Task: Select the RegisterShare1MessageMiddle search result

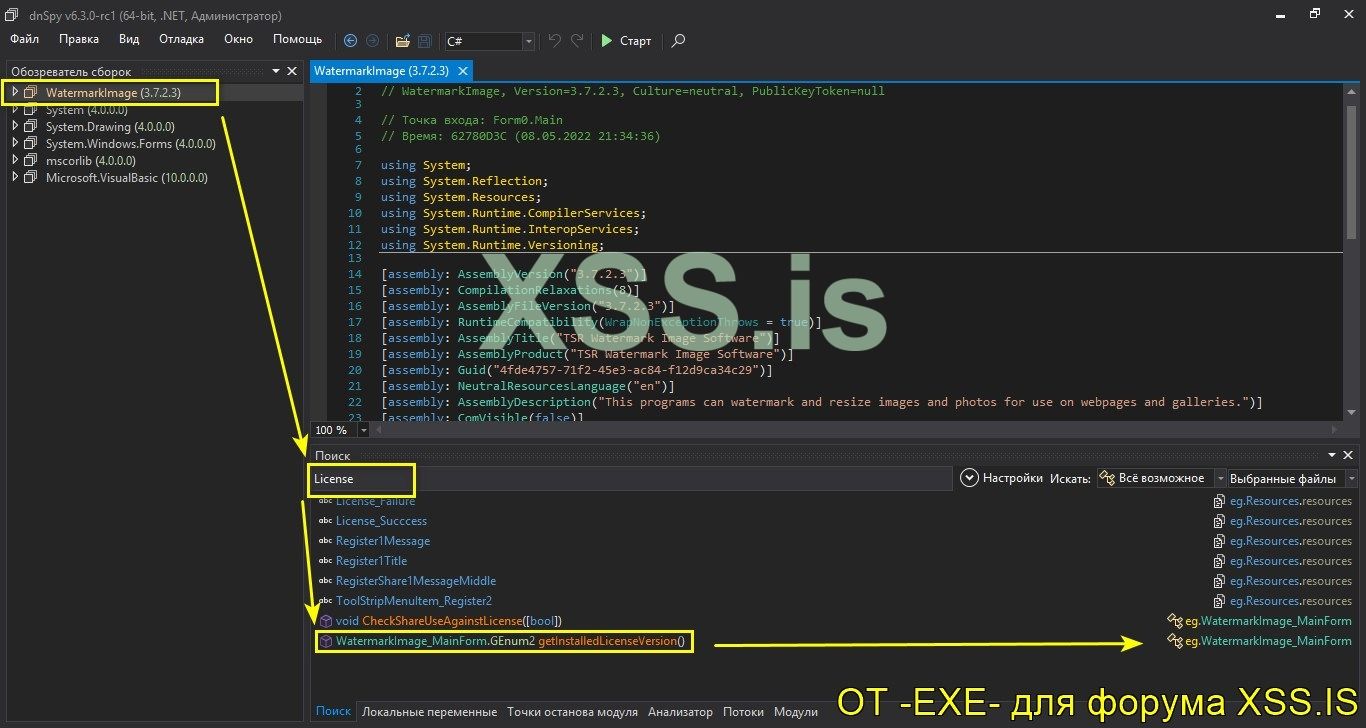Action: tap(416, 581)
